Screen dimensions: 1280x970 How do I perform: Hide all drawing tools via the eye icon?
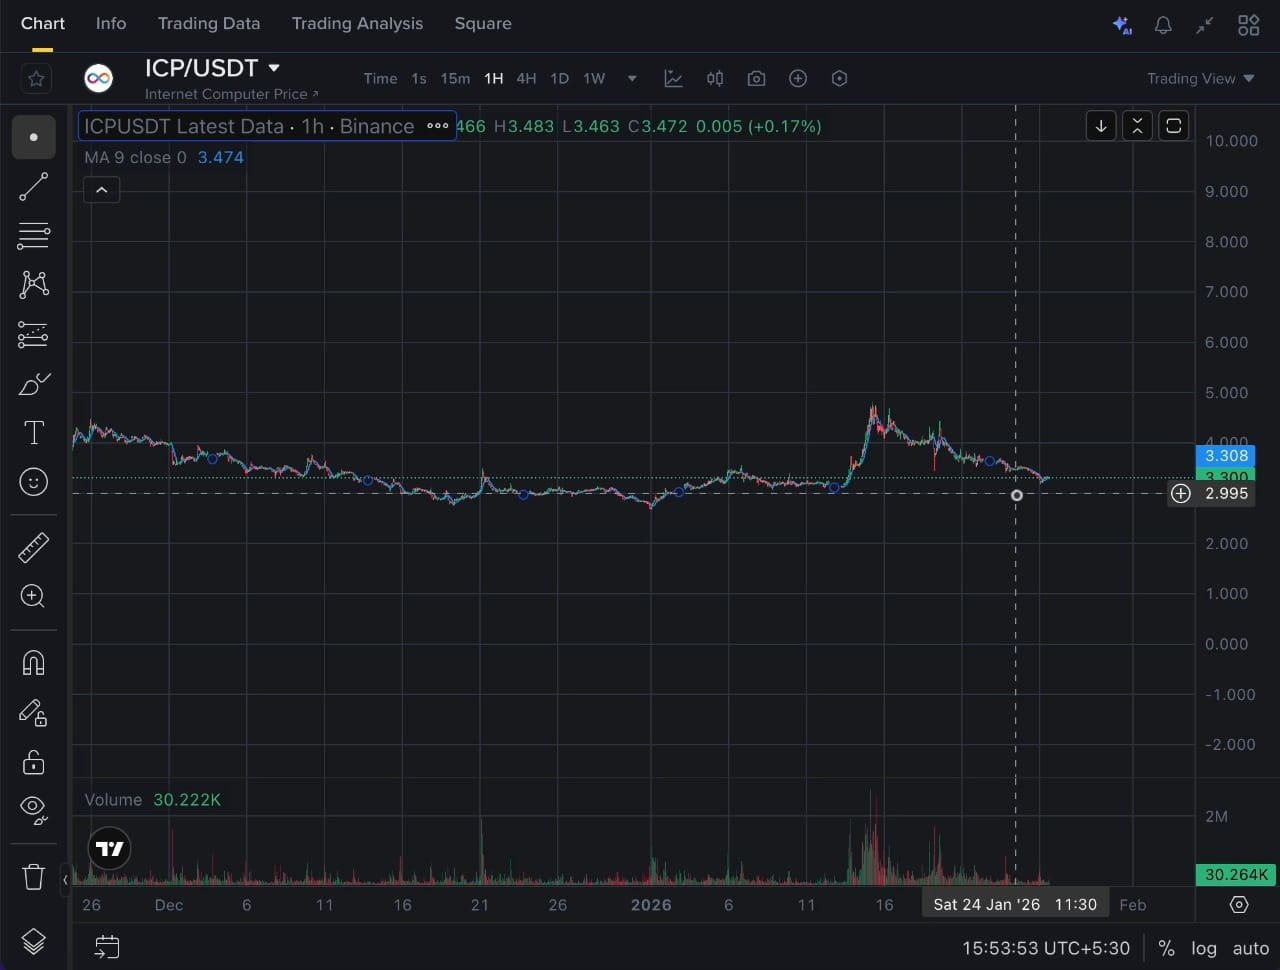click(x=33, y=811)
